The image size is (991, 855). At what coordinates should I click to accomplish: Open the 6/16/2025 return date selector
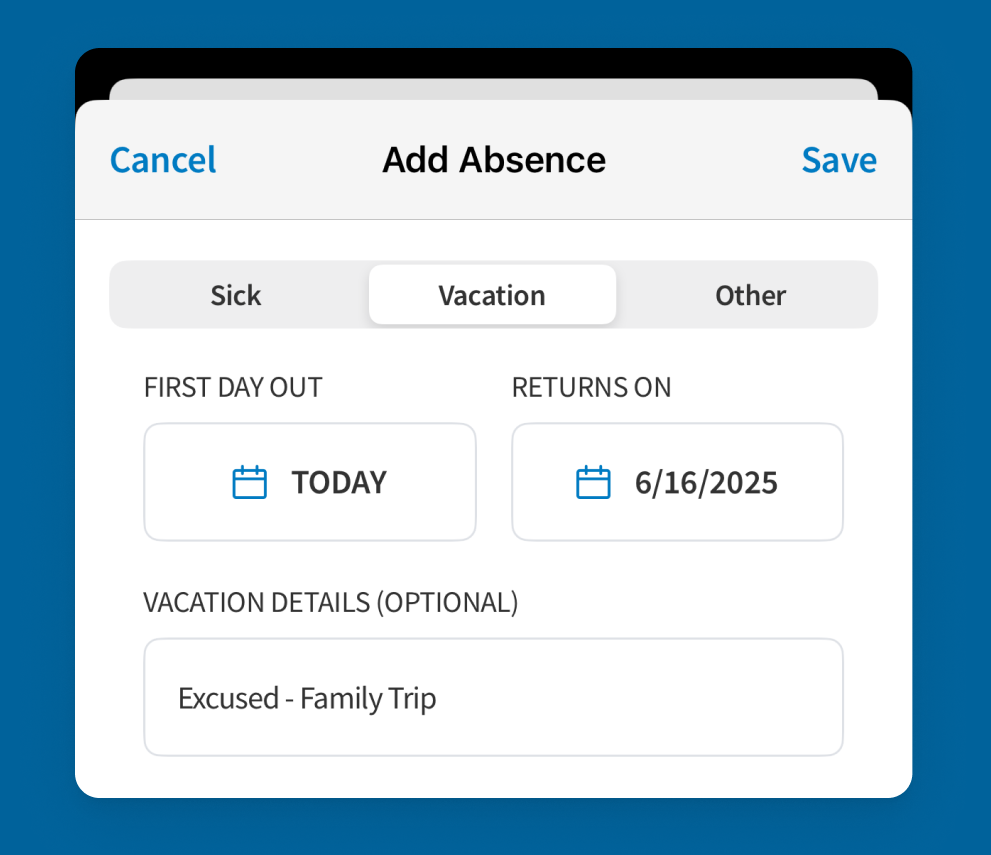tap(677, 481)
